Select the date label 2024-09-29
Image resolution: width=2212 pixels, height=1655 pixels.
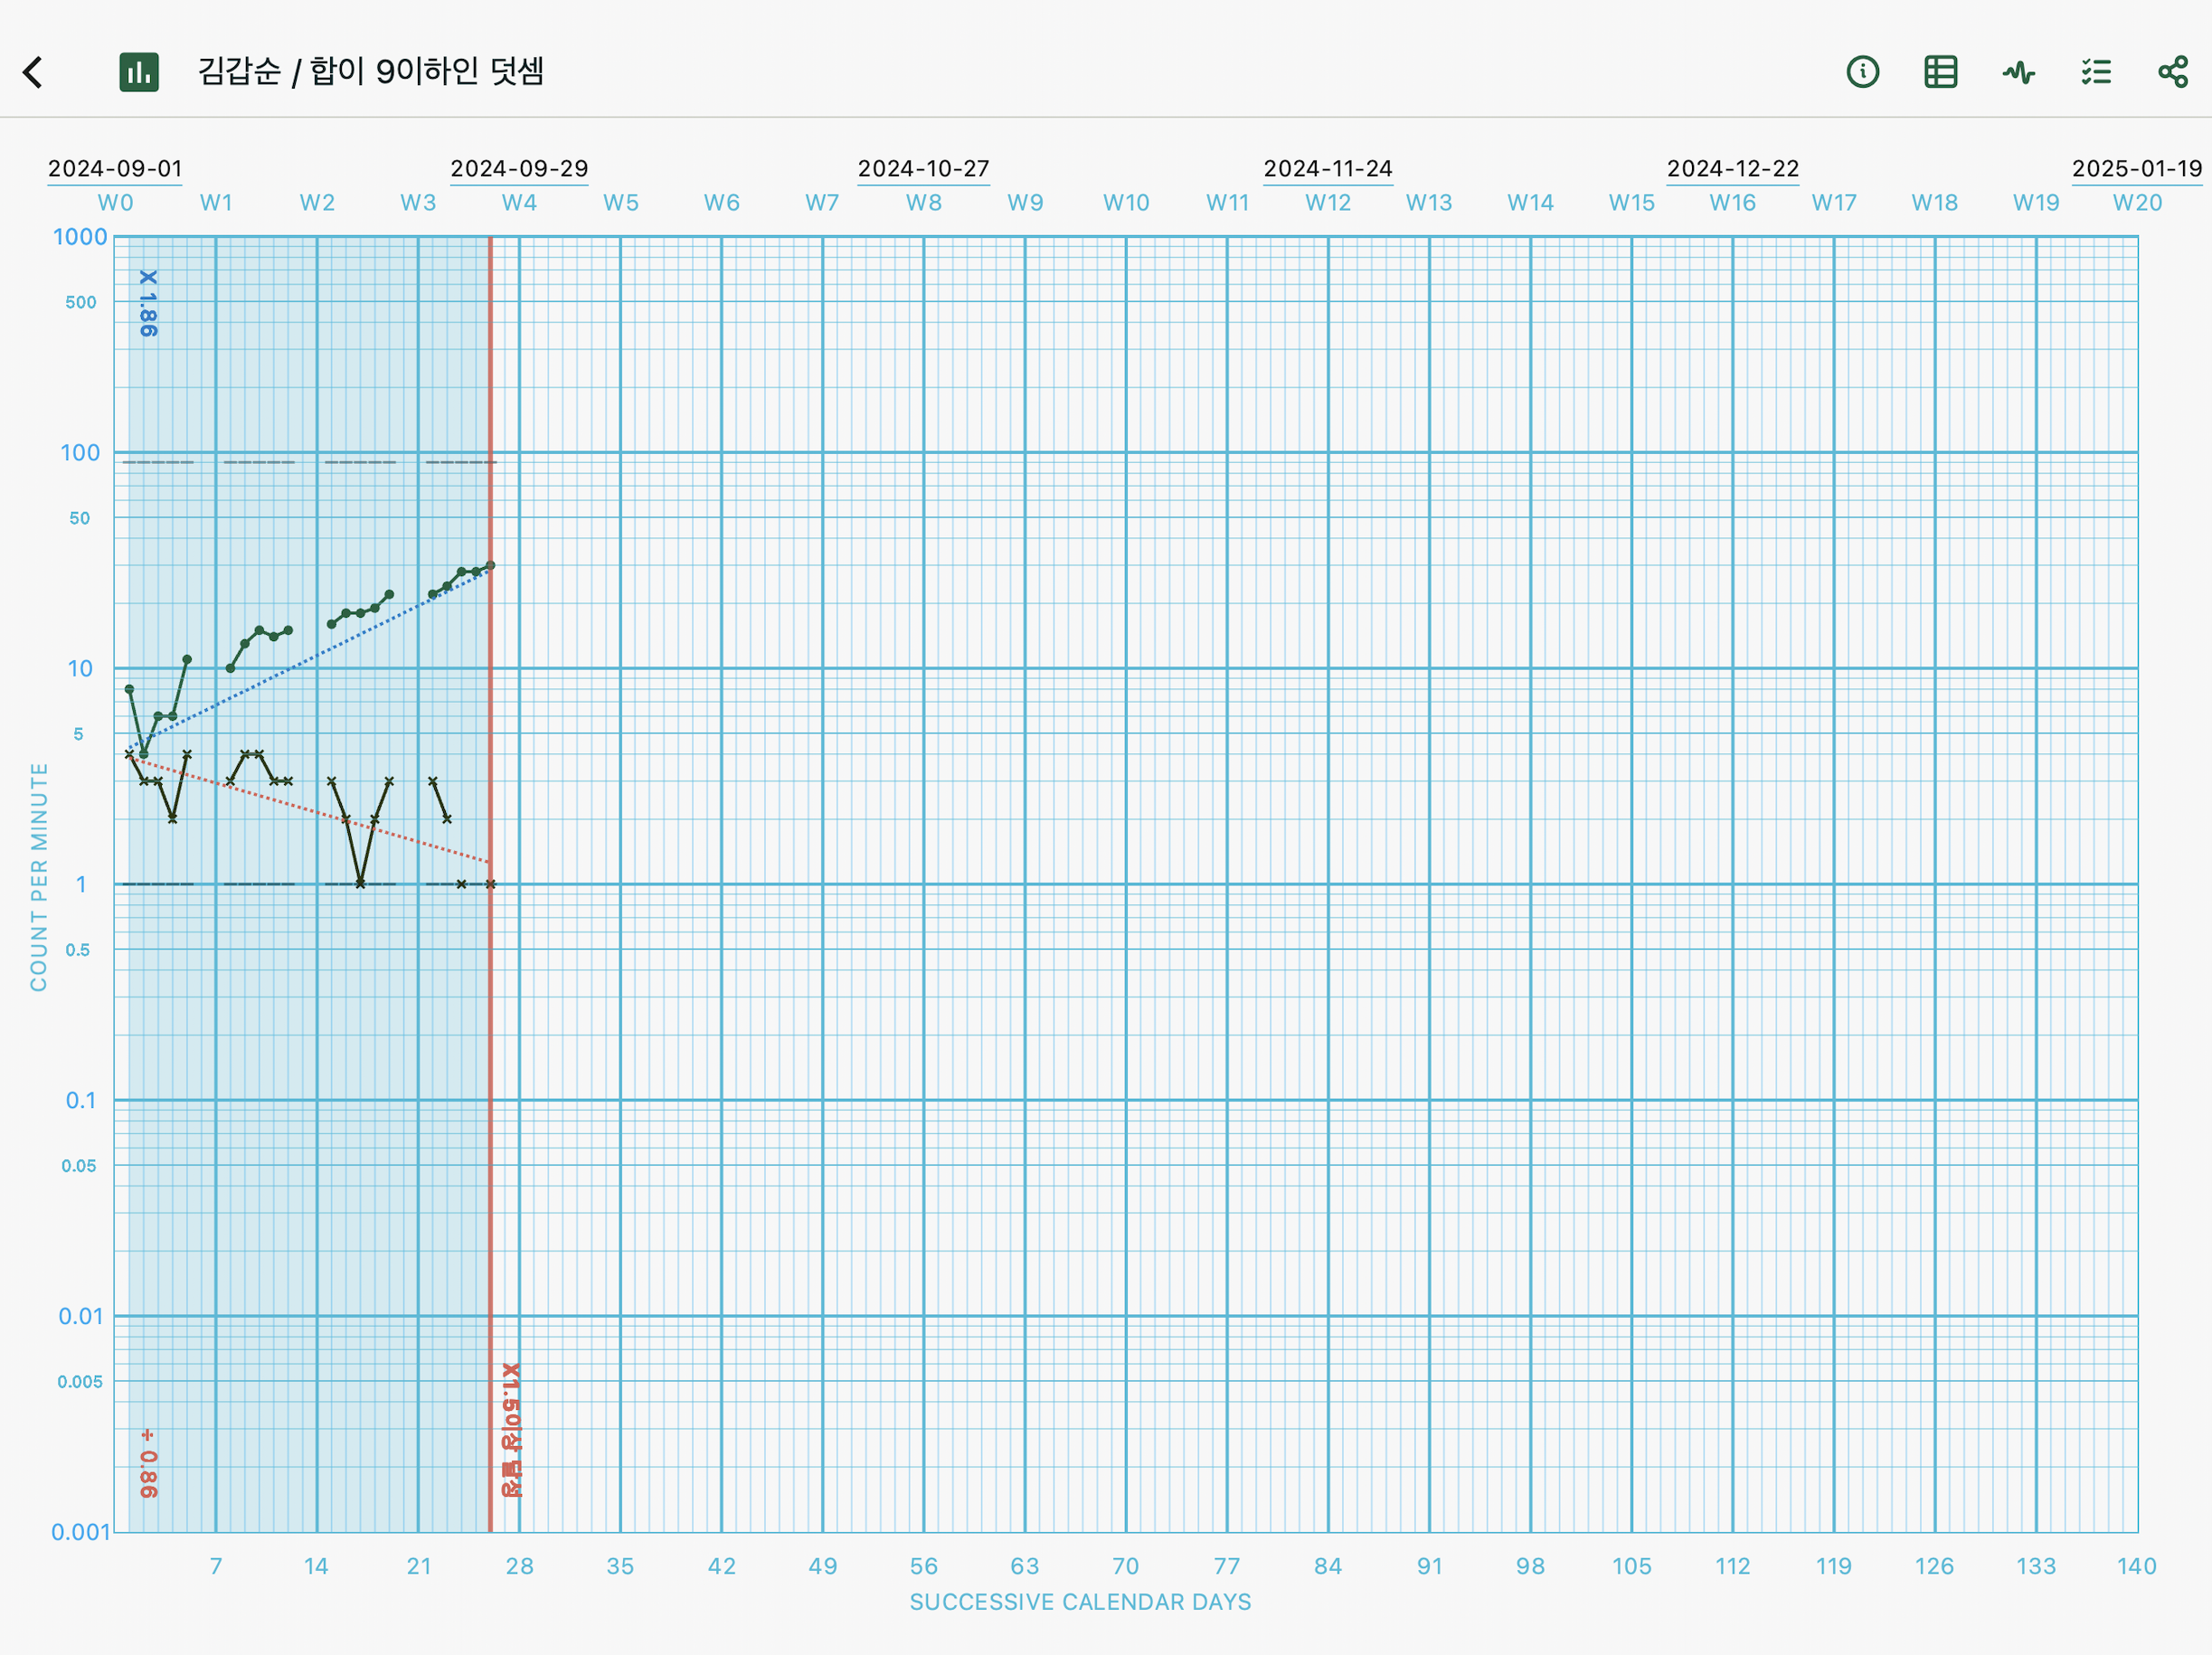(x=519, y=168)
